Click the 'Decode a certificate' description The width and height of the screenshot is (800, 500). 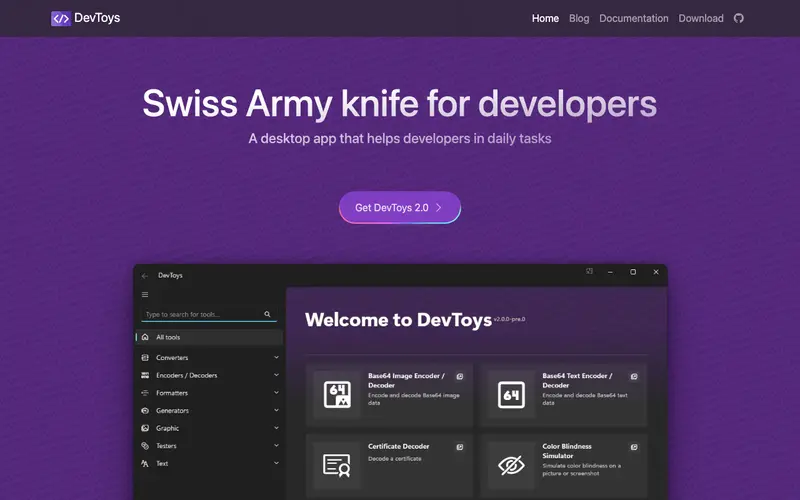tap(395, 459)
